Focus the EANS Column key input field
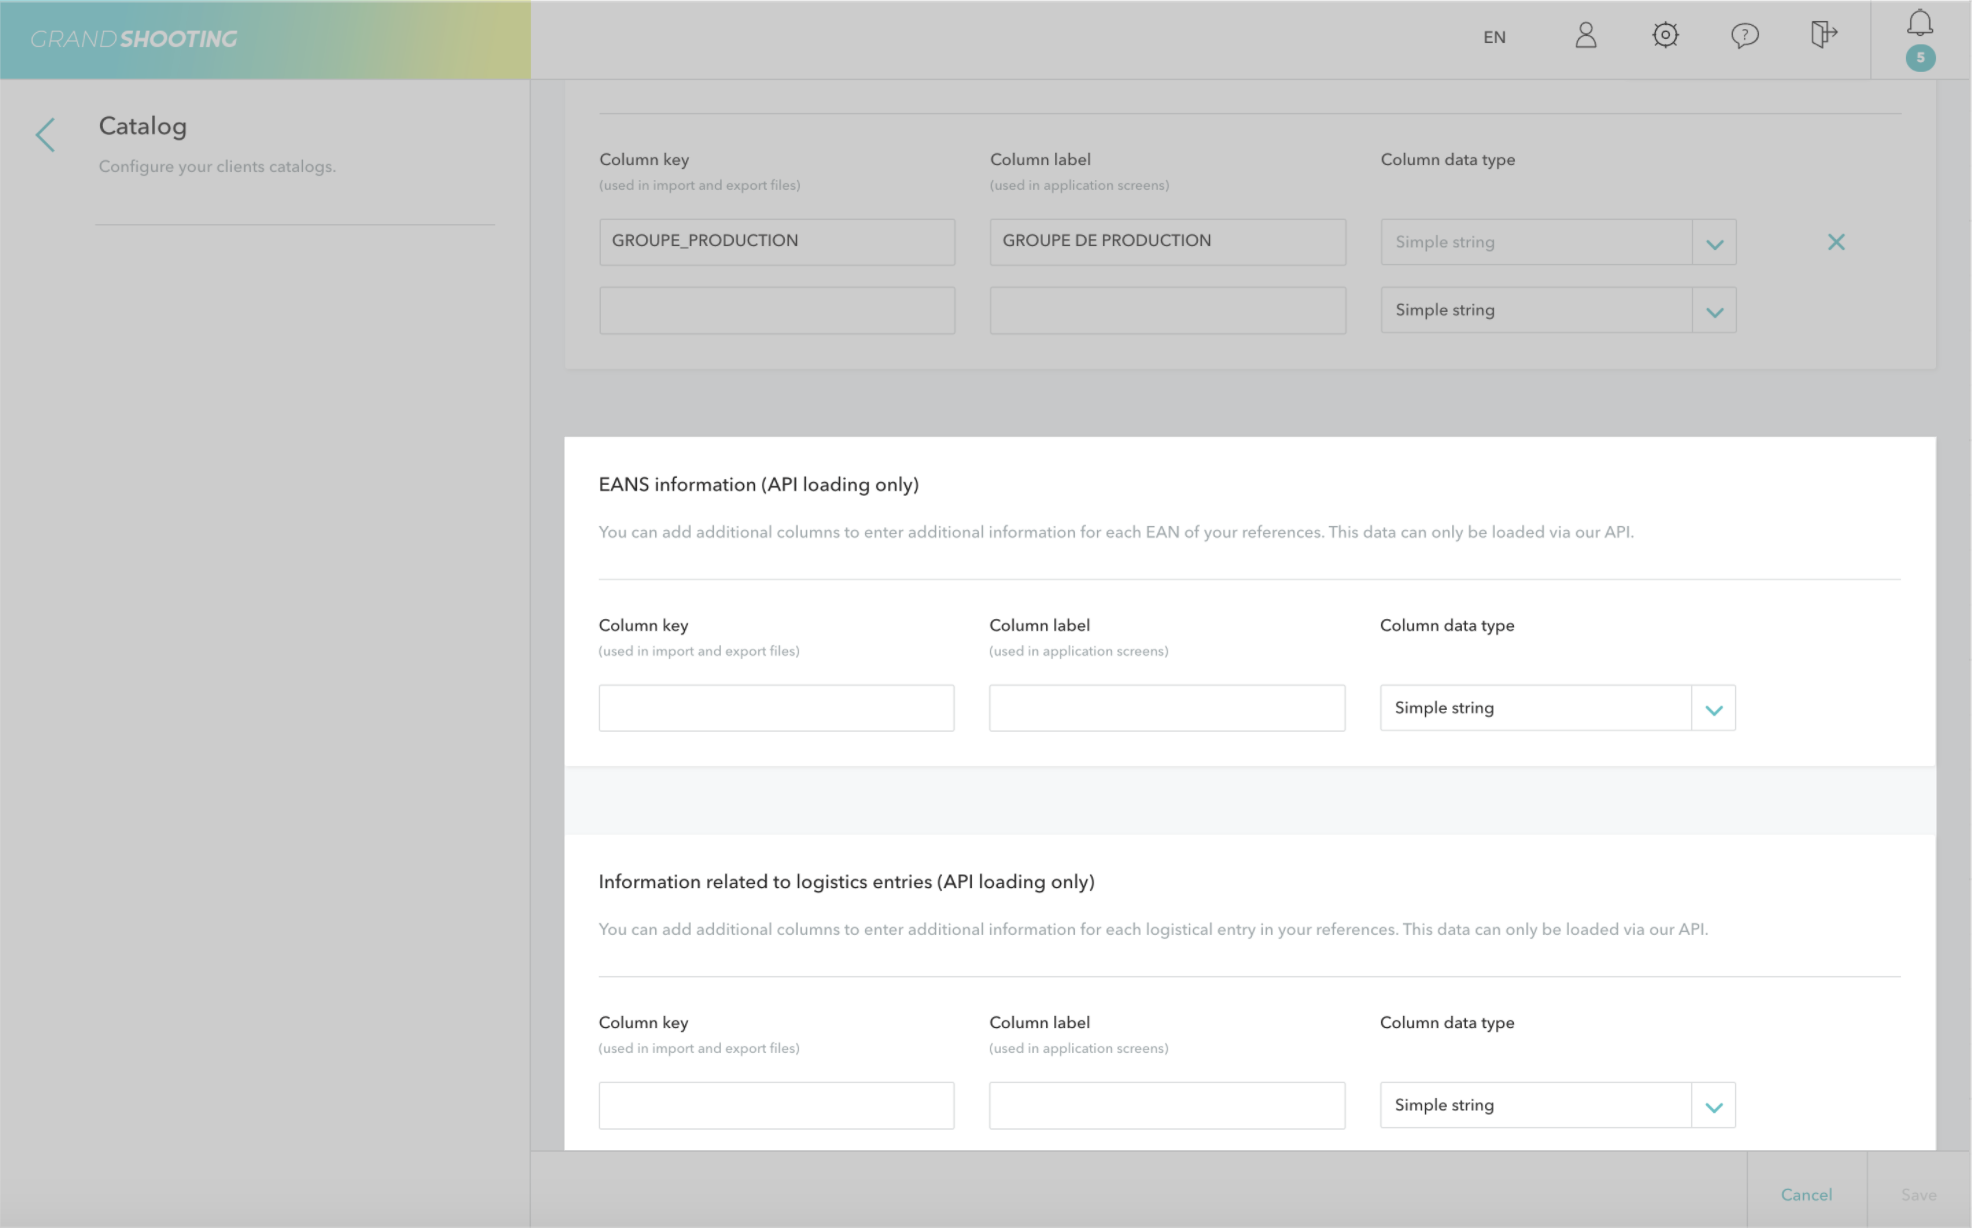Viewport: 1972px width, 1228px height. point(776,708)
